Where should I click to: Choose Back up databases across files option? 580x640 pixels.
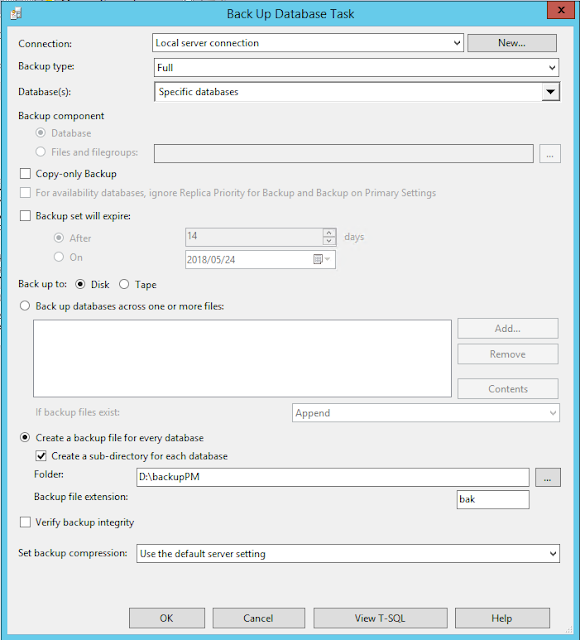(25, 306)
